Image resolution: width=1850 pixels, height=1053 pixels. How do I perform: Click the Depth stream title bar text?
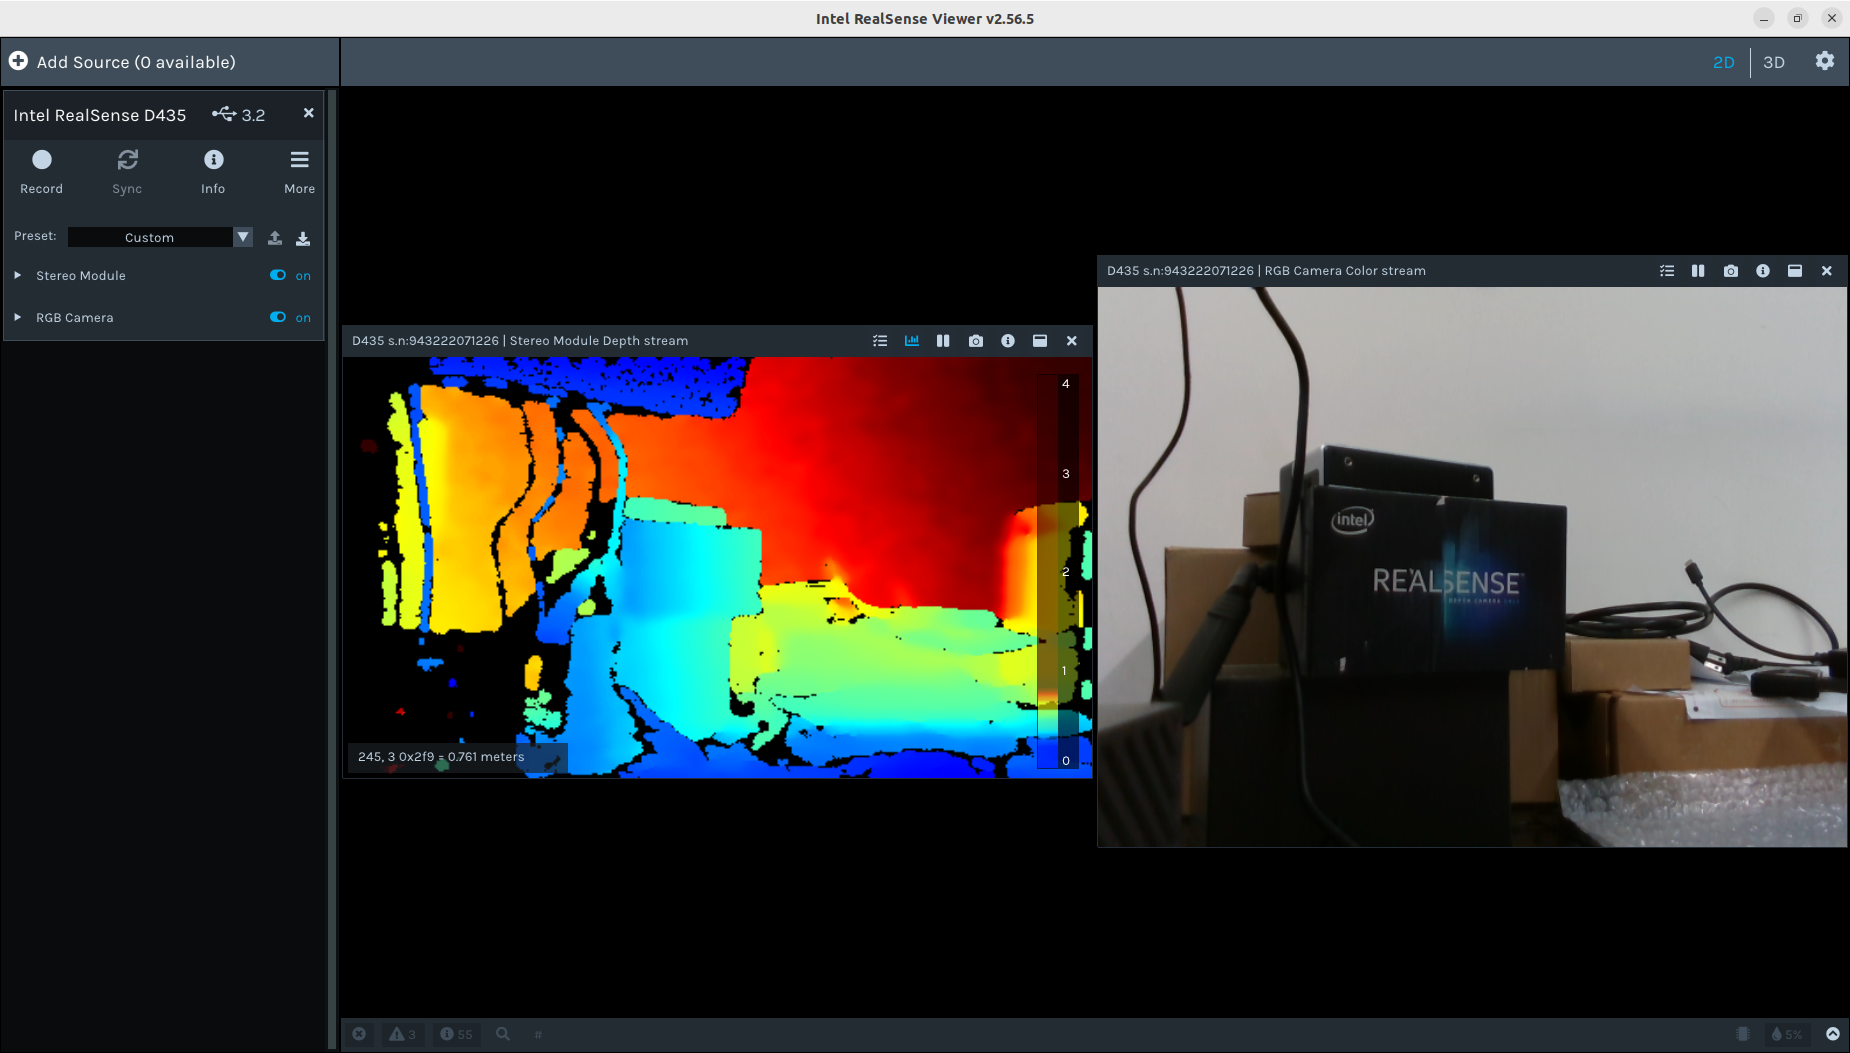pos(520,341)
